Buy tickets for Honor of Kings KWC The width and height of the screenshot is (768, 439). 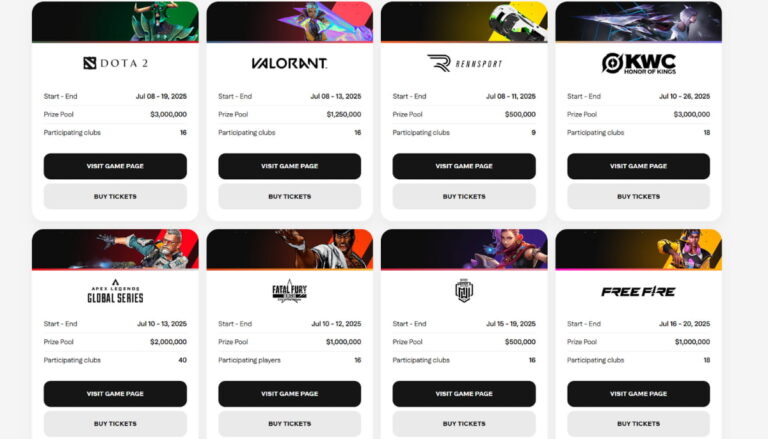pyautogui.click(x=638, y=196)
